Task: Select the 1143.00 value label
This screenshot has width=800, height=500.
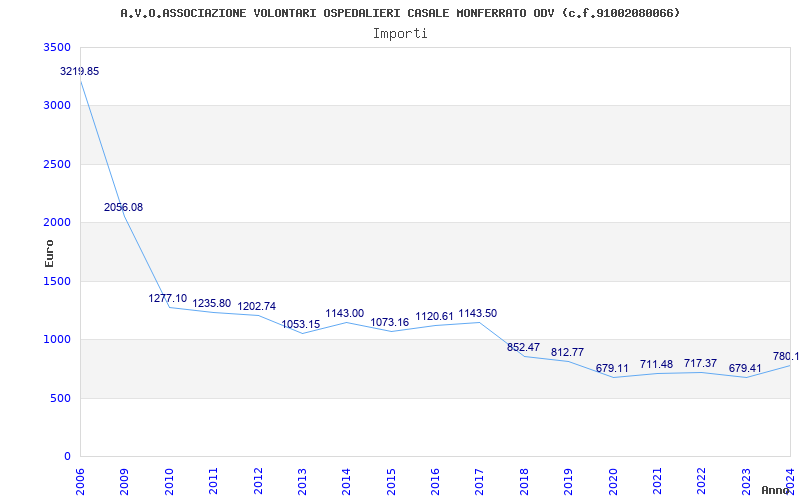Action: pyautogui.click(x=345, y=313)
